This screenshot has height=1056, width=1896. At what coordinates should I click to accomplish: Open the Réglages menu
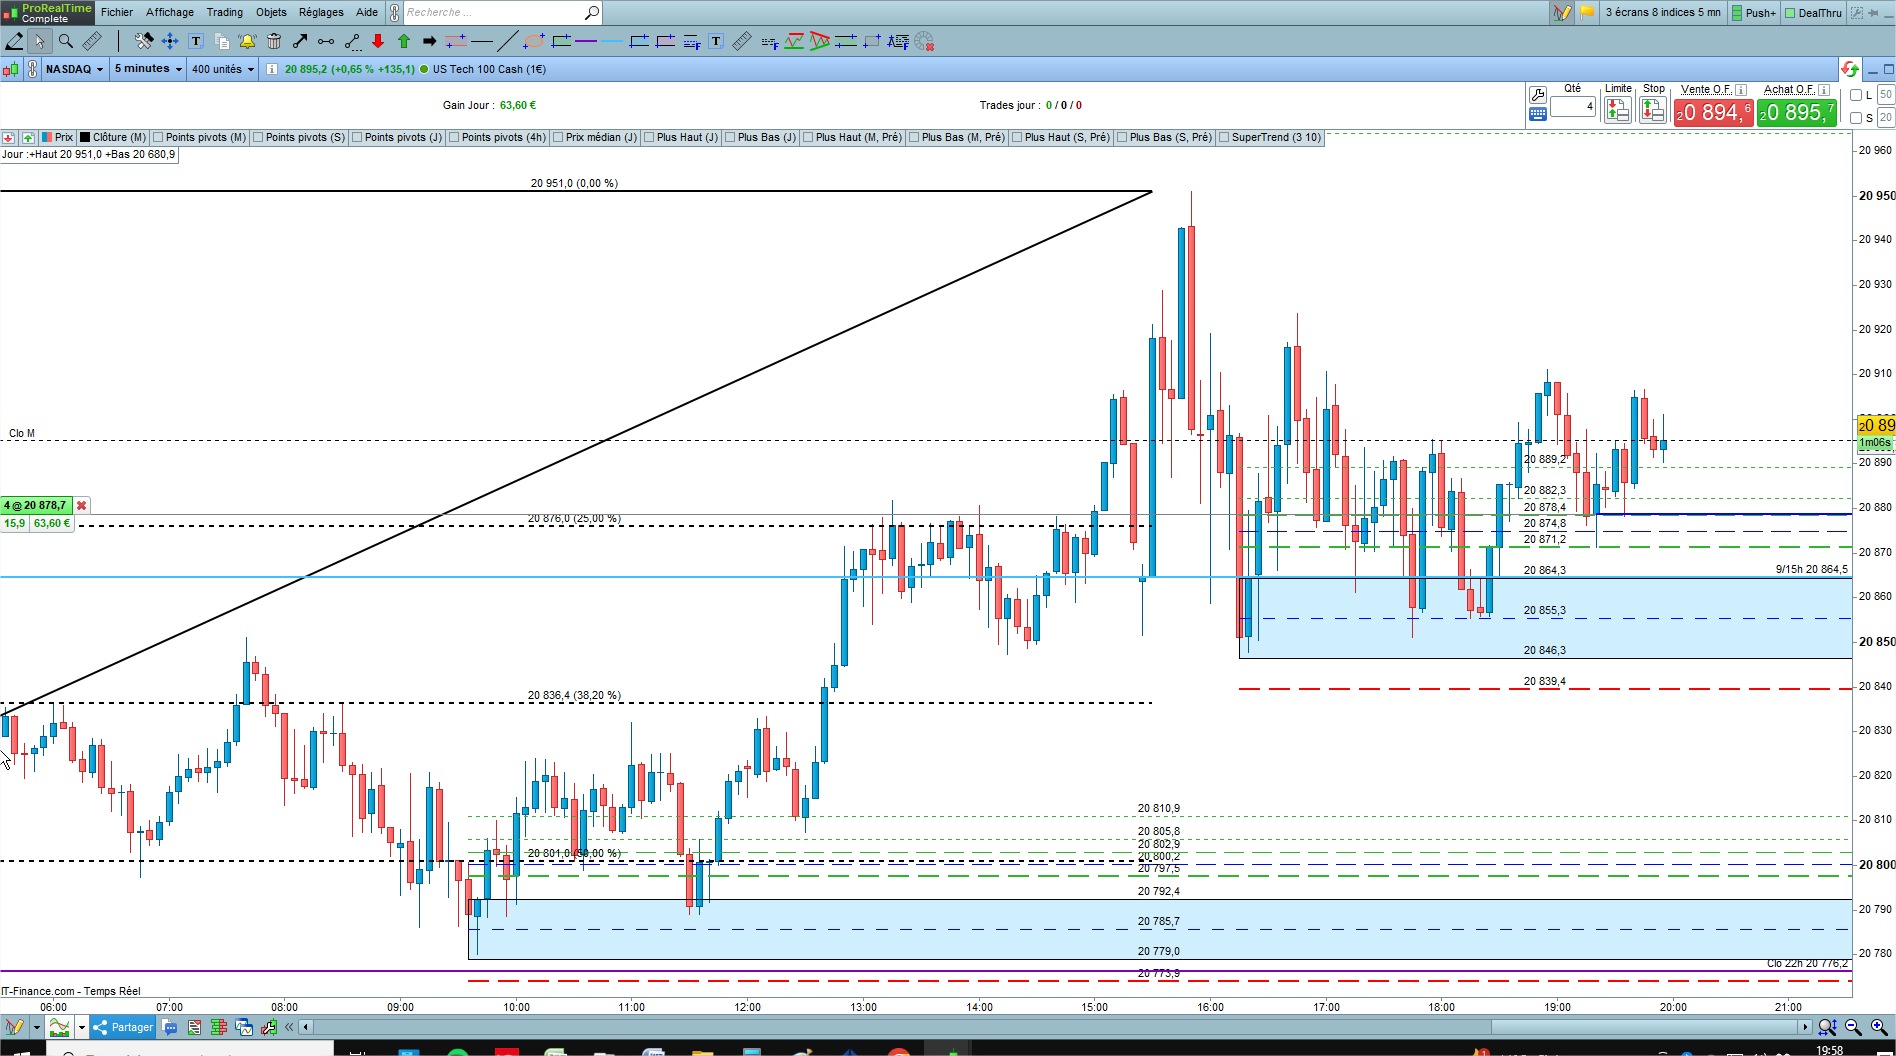(x=320, y=12)
